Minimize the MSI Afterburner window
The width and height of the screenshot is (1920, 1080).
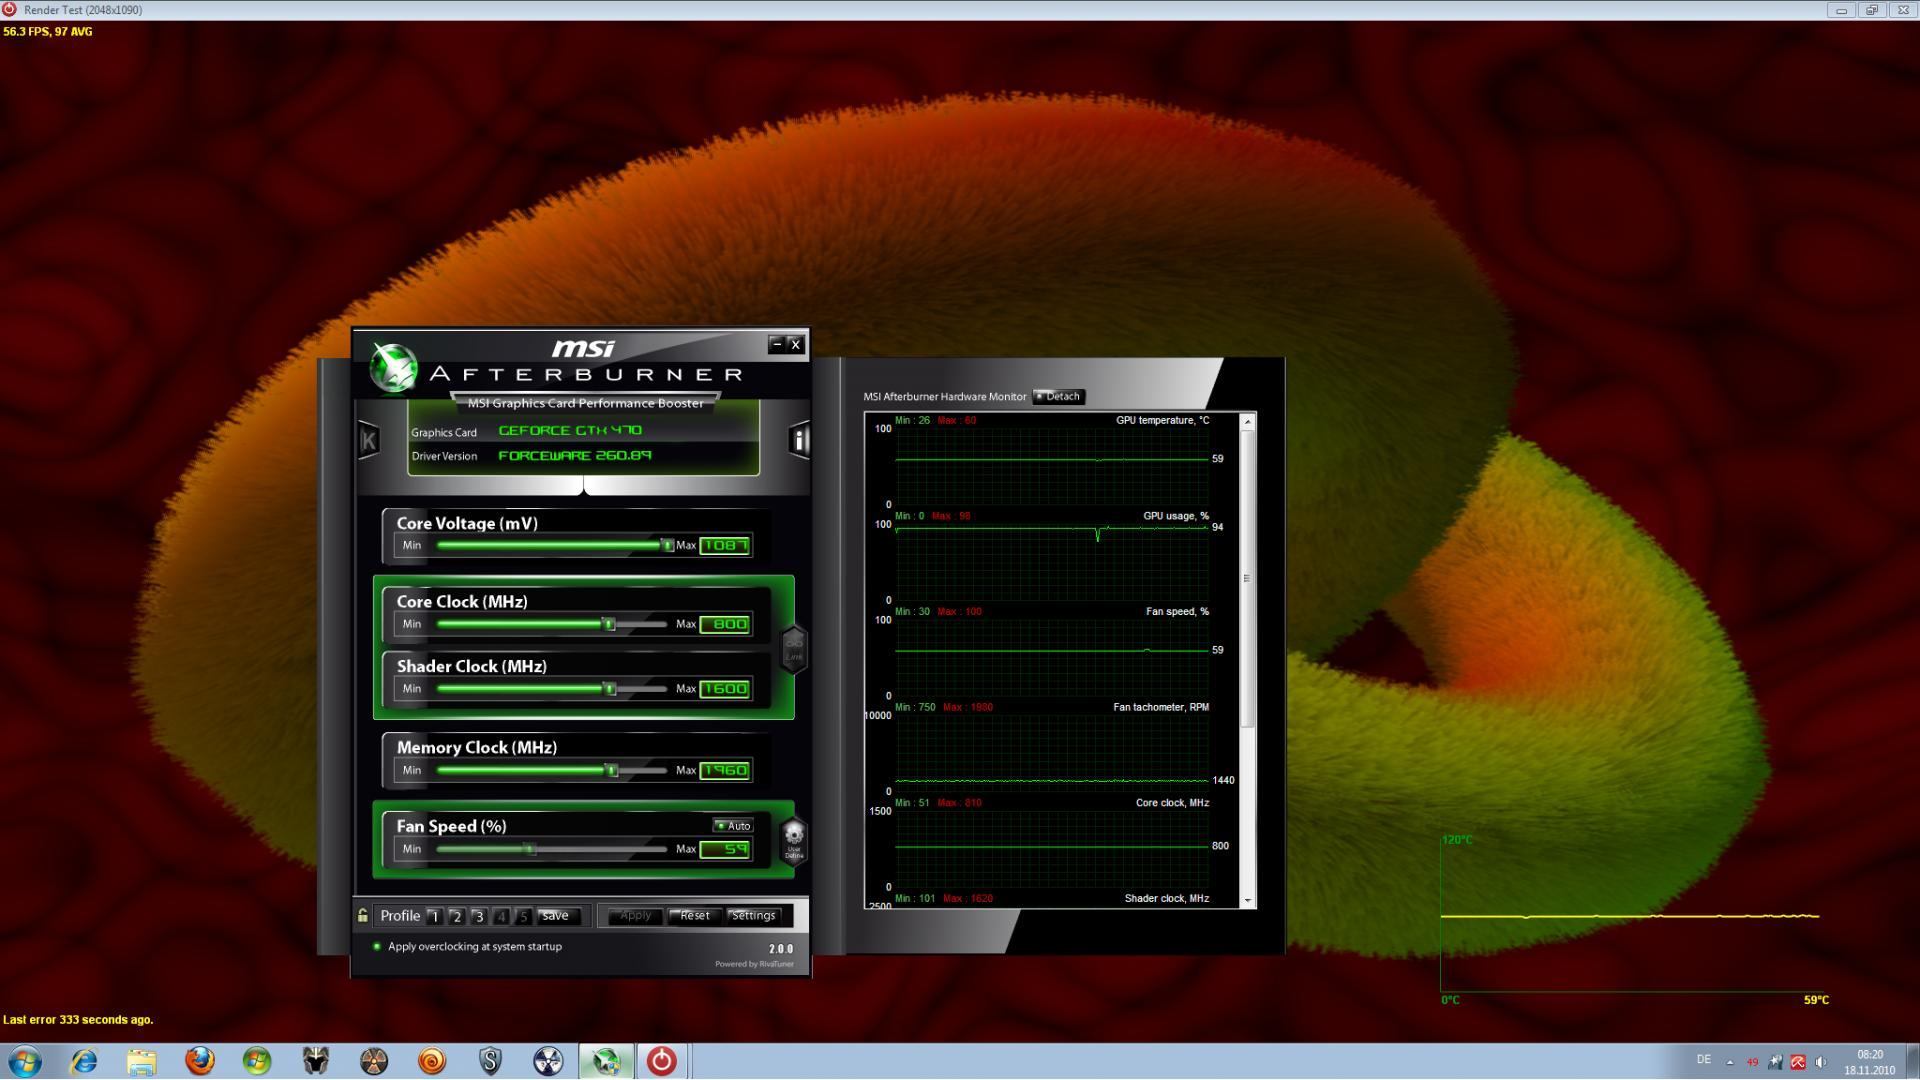pos(776,344)
